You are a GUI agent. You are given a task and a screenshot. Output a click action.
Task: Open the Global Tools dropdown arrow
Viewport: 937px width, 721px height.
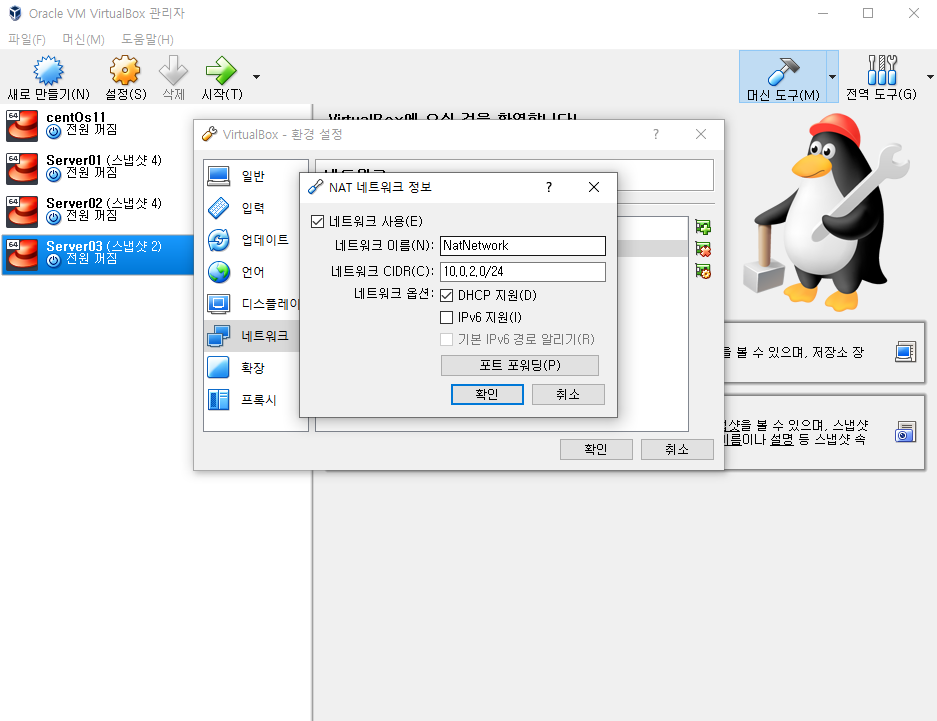click(930, 76)
